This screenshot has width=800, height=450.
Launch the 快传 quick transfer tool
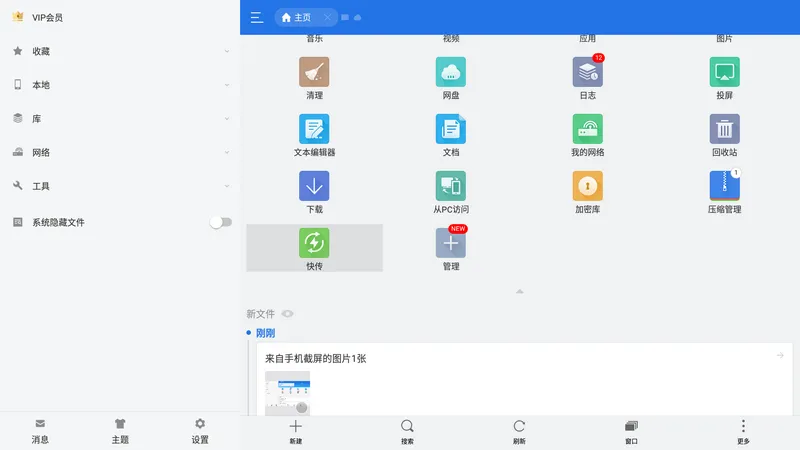(314, 248)
